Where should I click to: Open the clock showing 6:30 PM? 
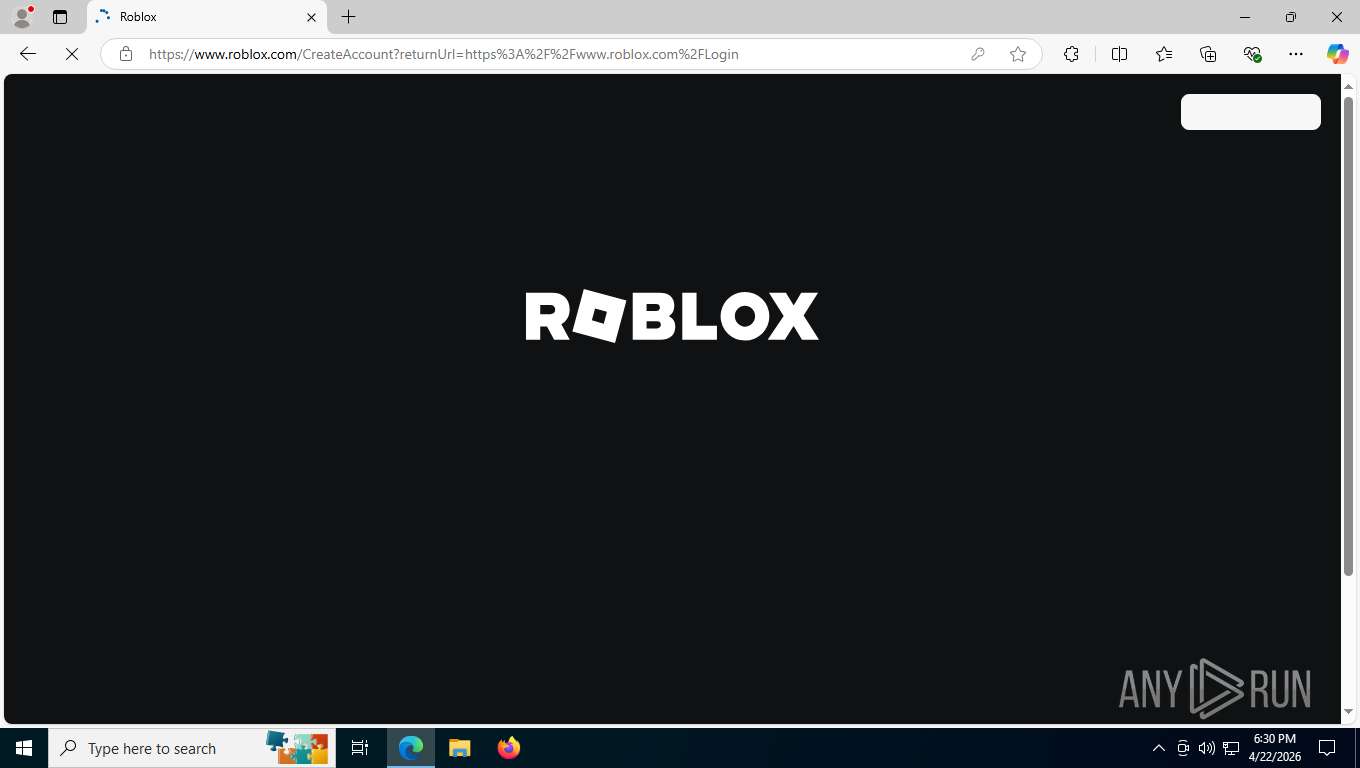[1274, 748]
